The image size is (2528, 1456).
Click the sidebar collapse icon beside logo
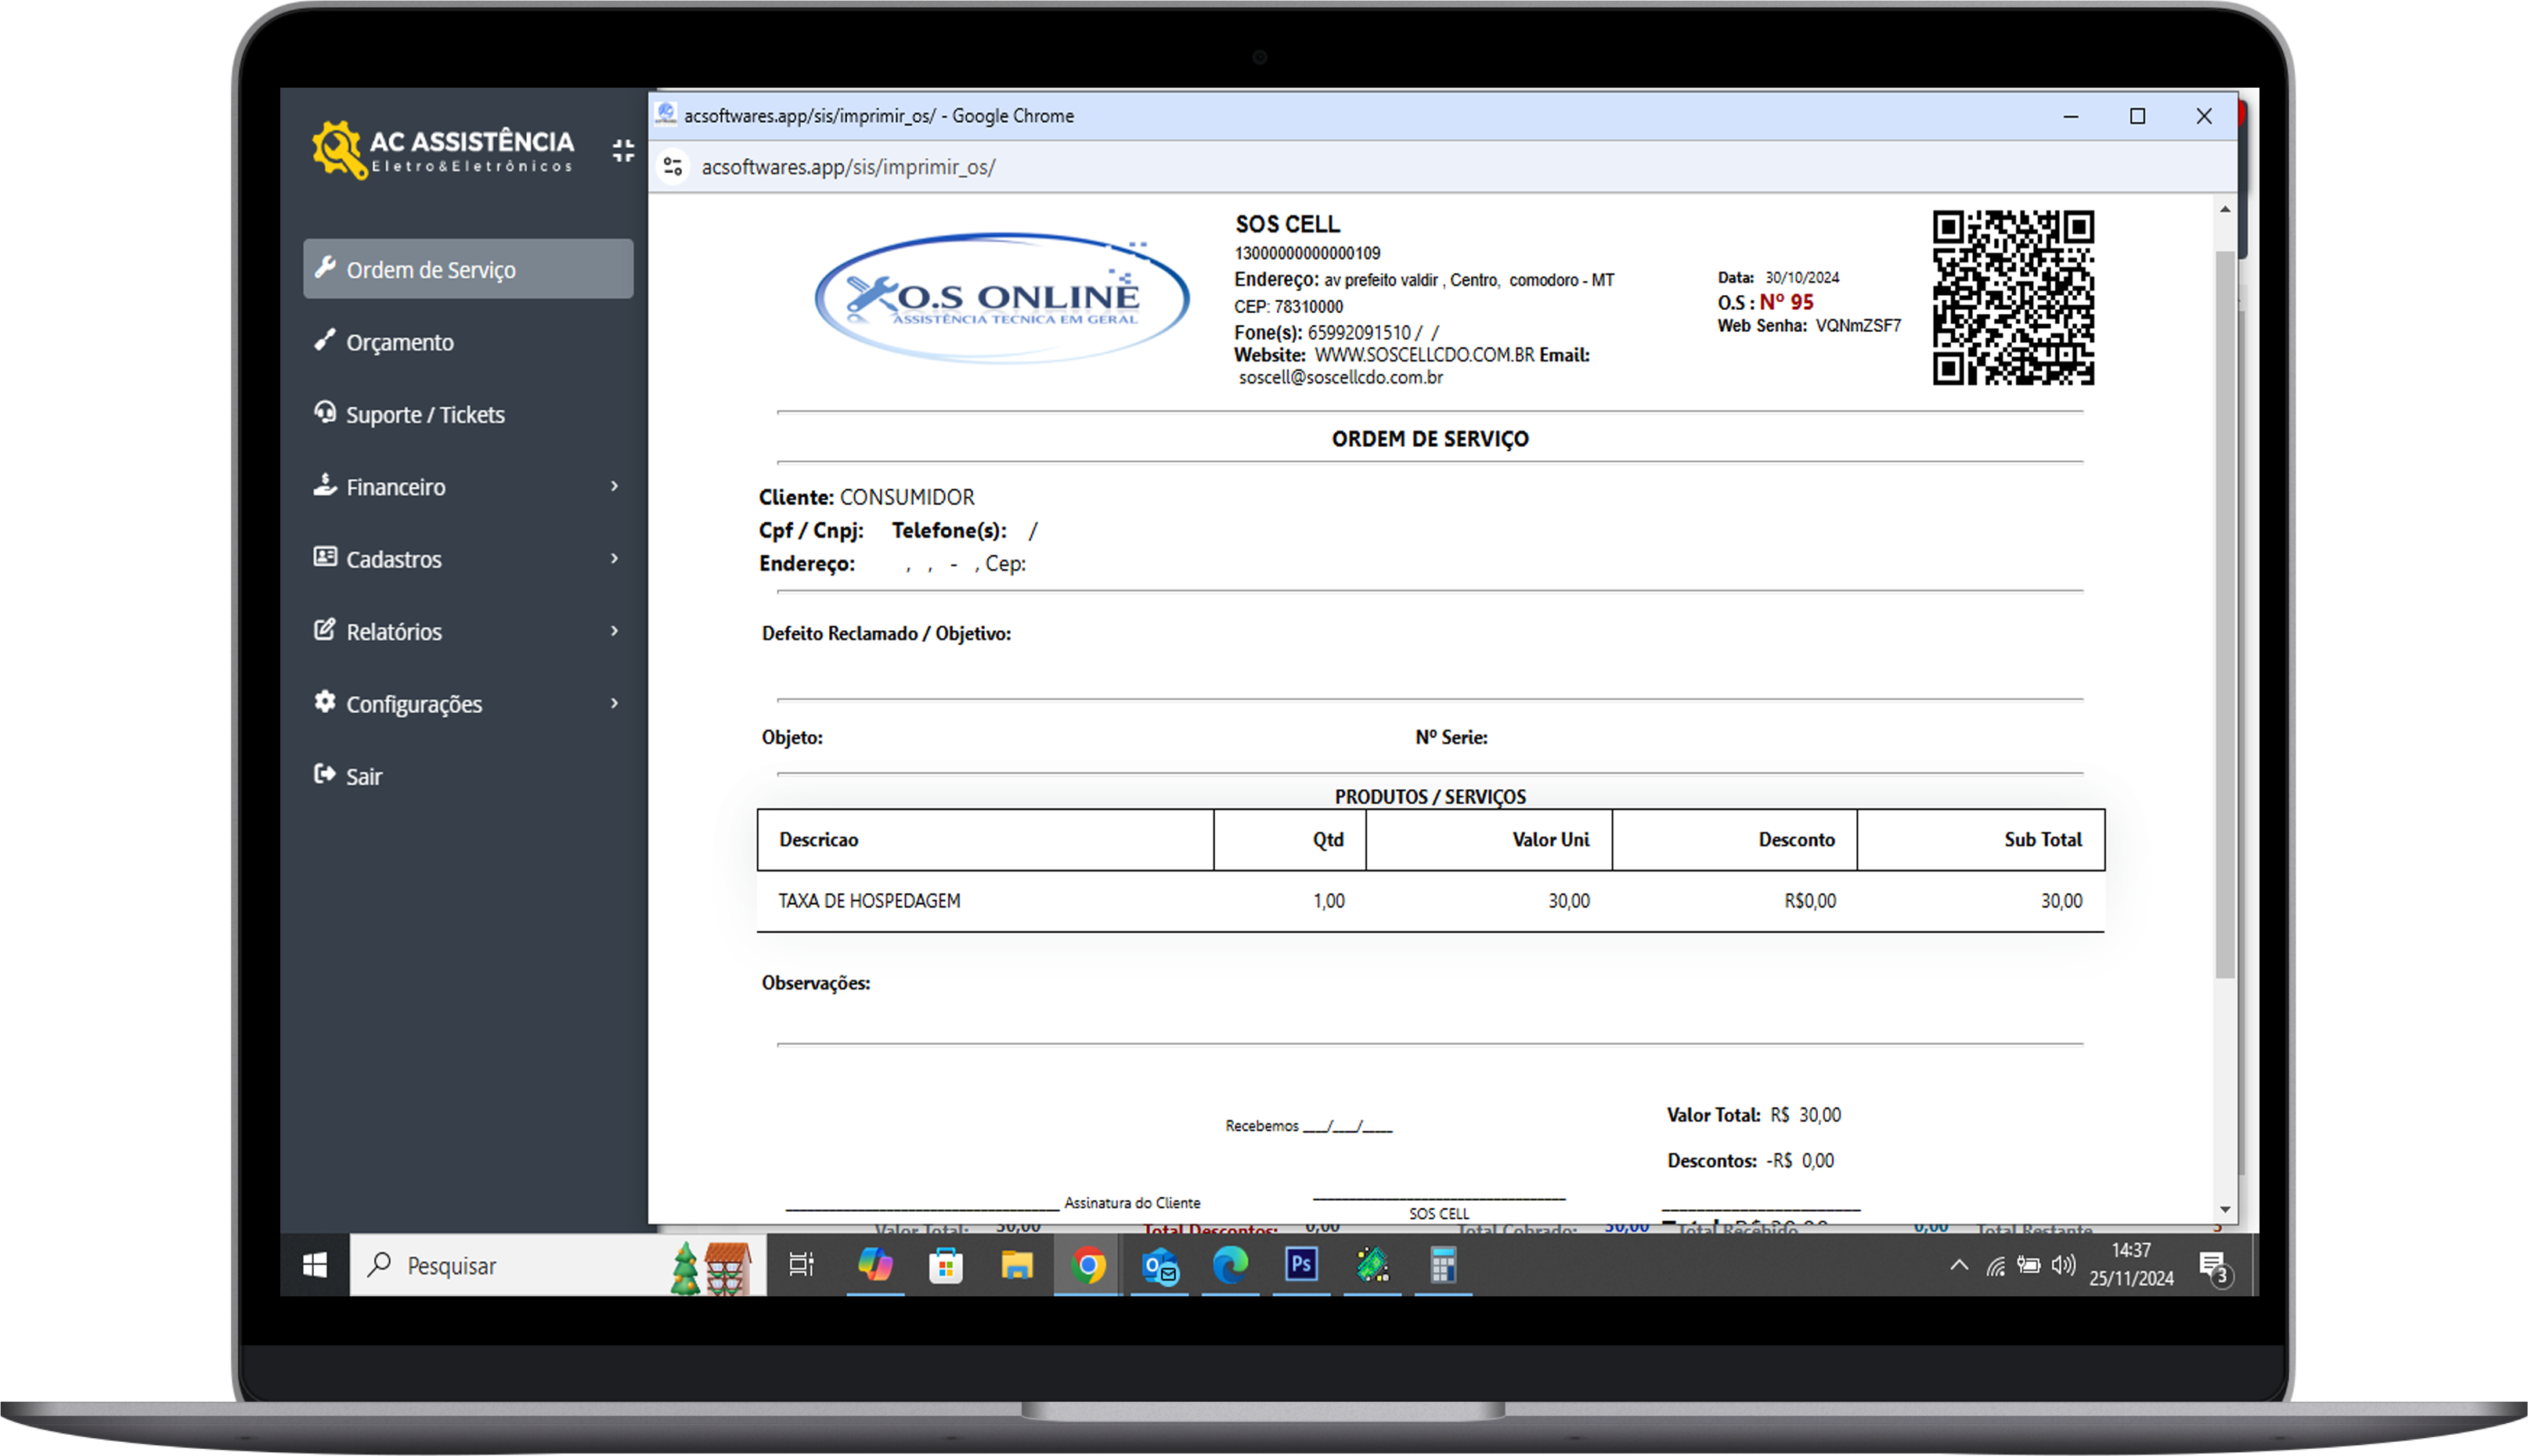(x=623, y=151)
